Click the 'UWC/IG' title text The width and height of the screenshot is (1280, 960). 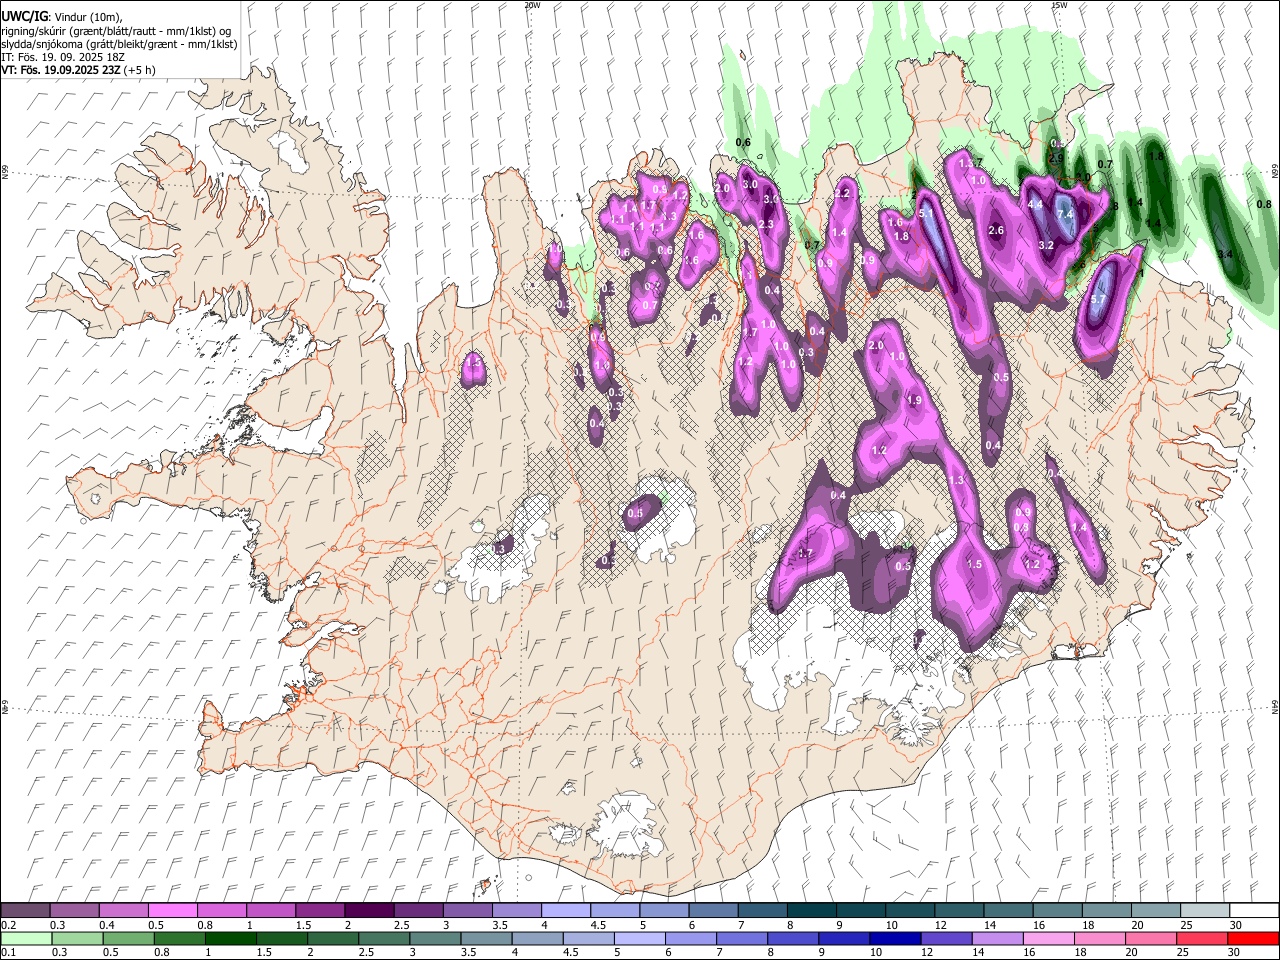(x=24, y=16)
